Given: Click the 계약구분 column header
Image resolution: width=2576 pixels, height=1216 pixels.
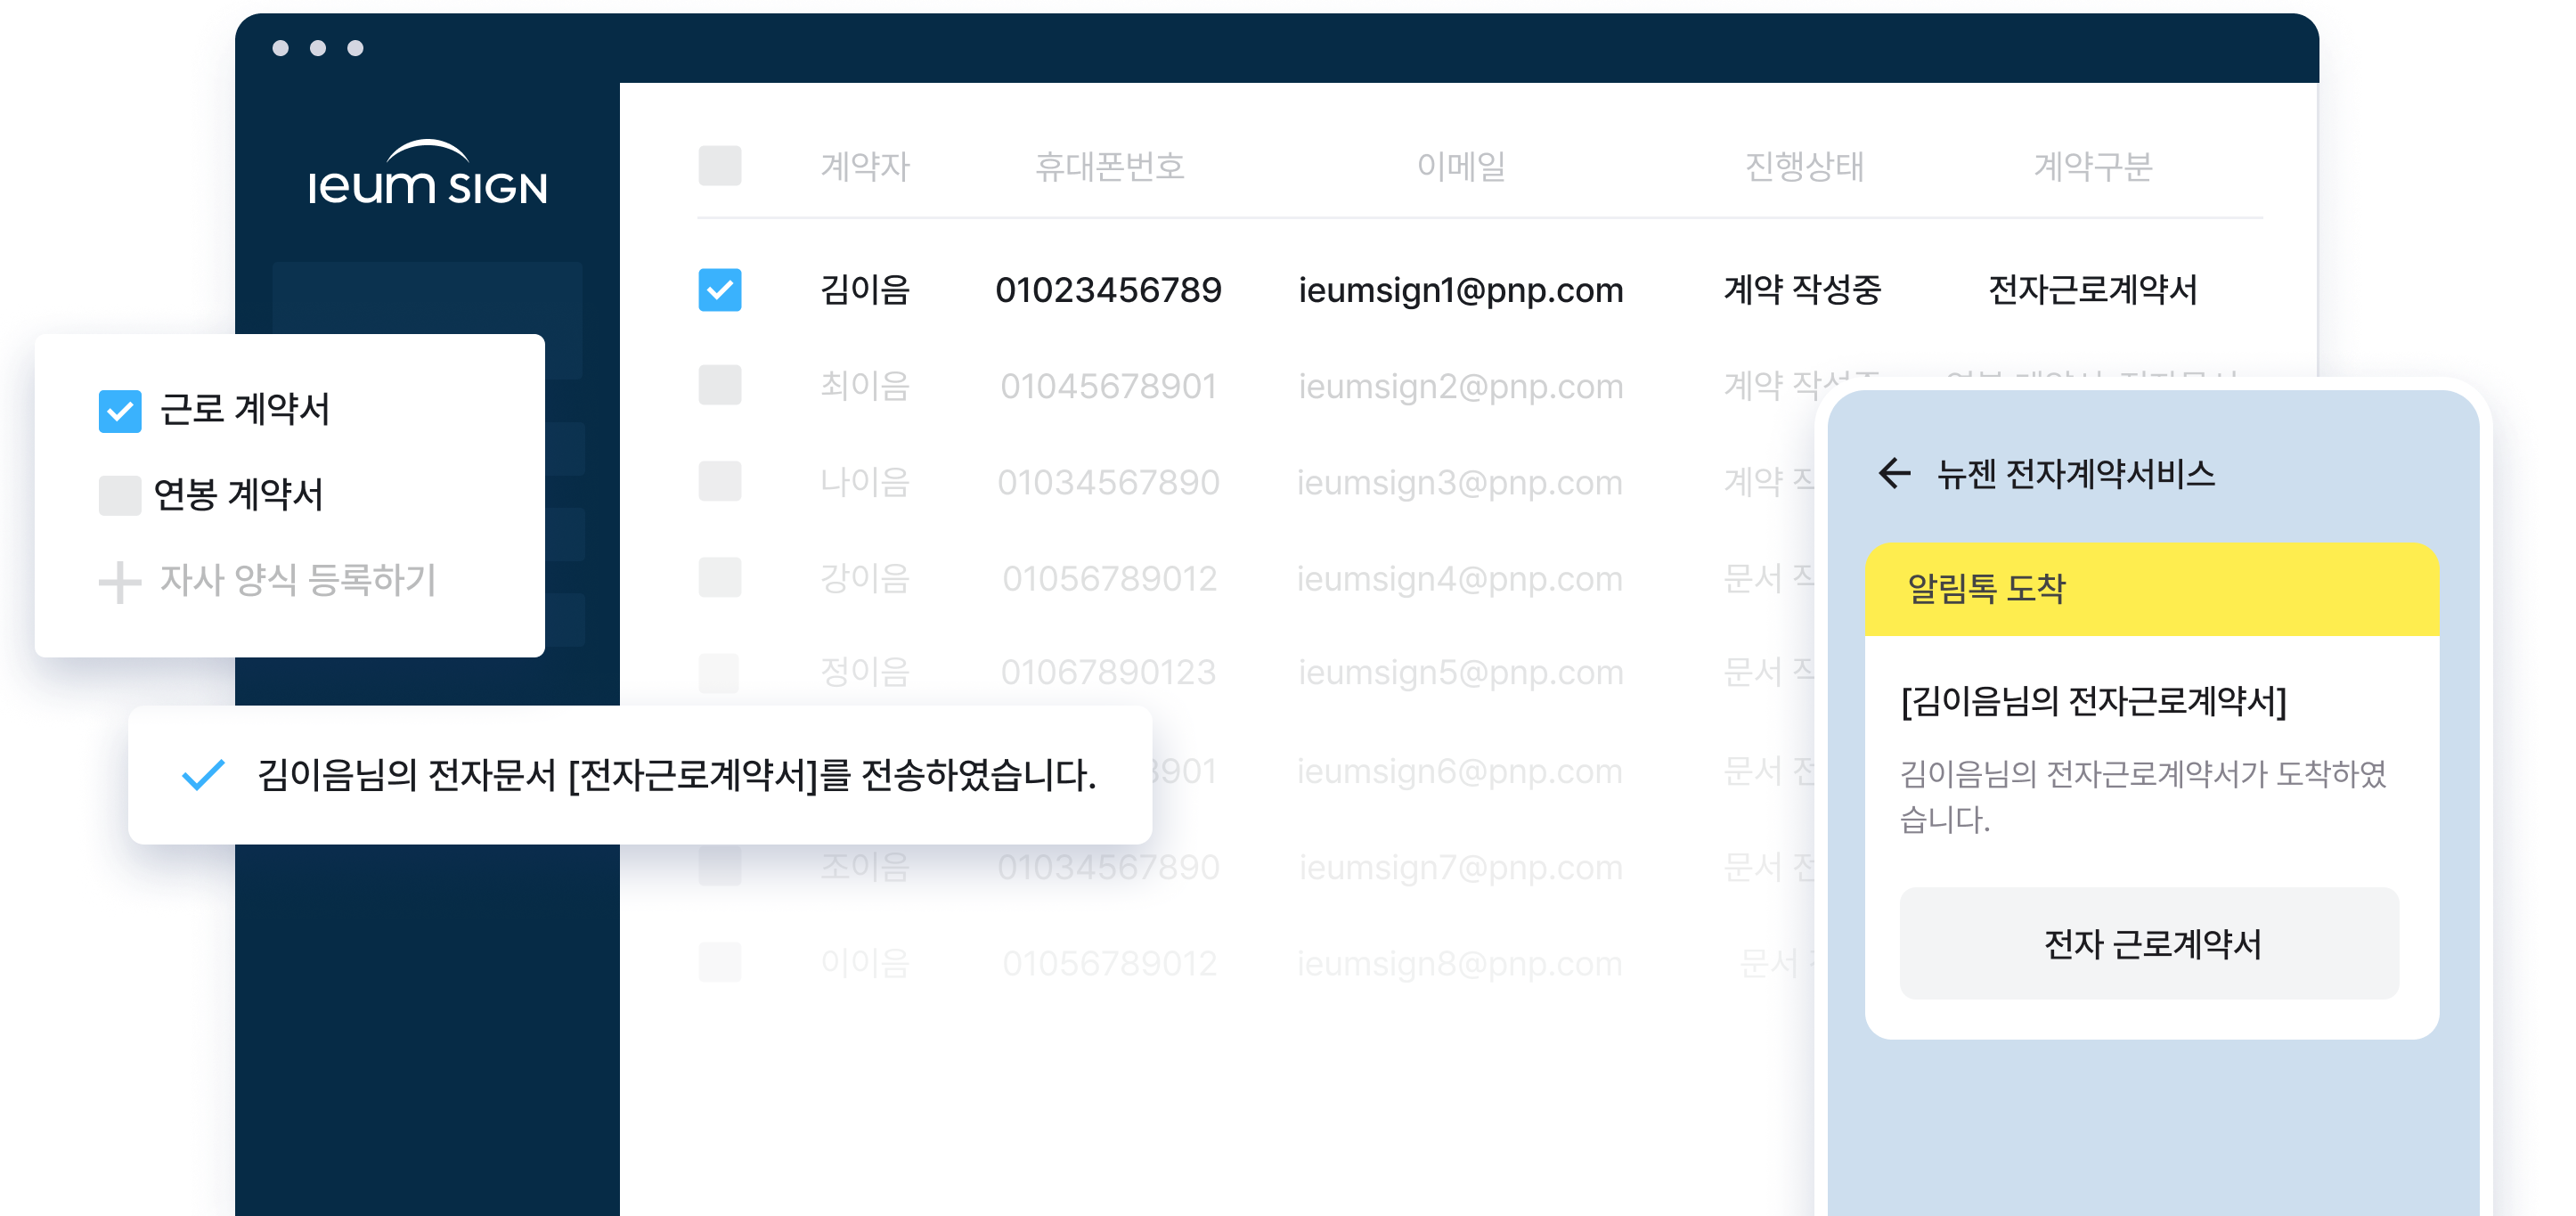Looking at the screenshot, I should pyautogui.click(x=2097, y=167).
